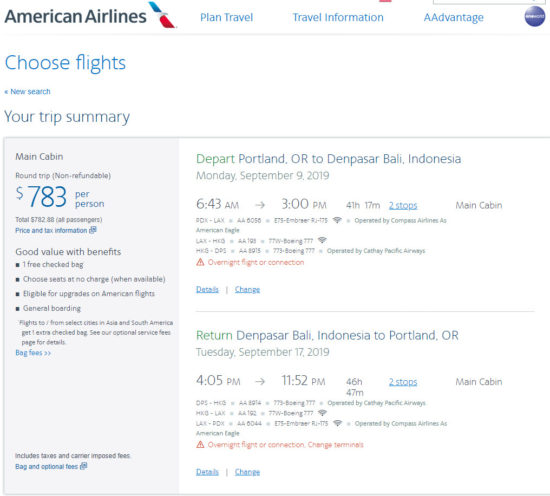Click the oneworld alliance globe icon

(535, 16)
